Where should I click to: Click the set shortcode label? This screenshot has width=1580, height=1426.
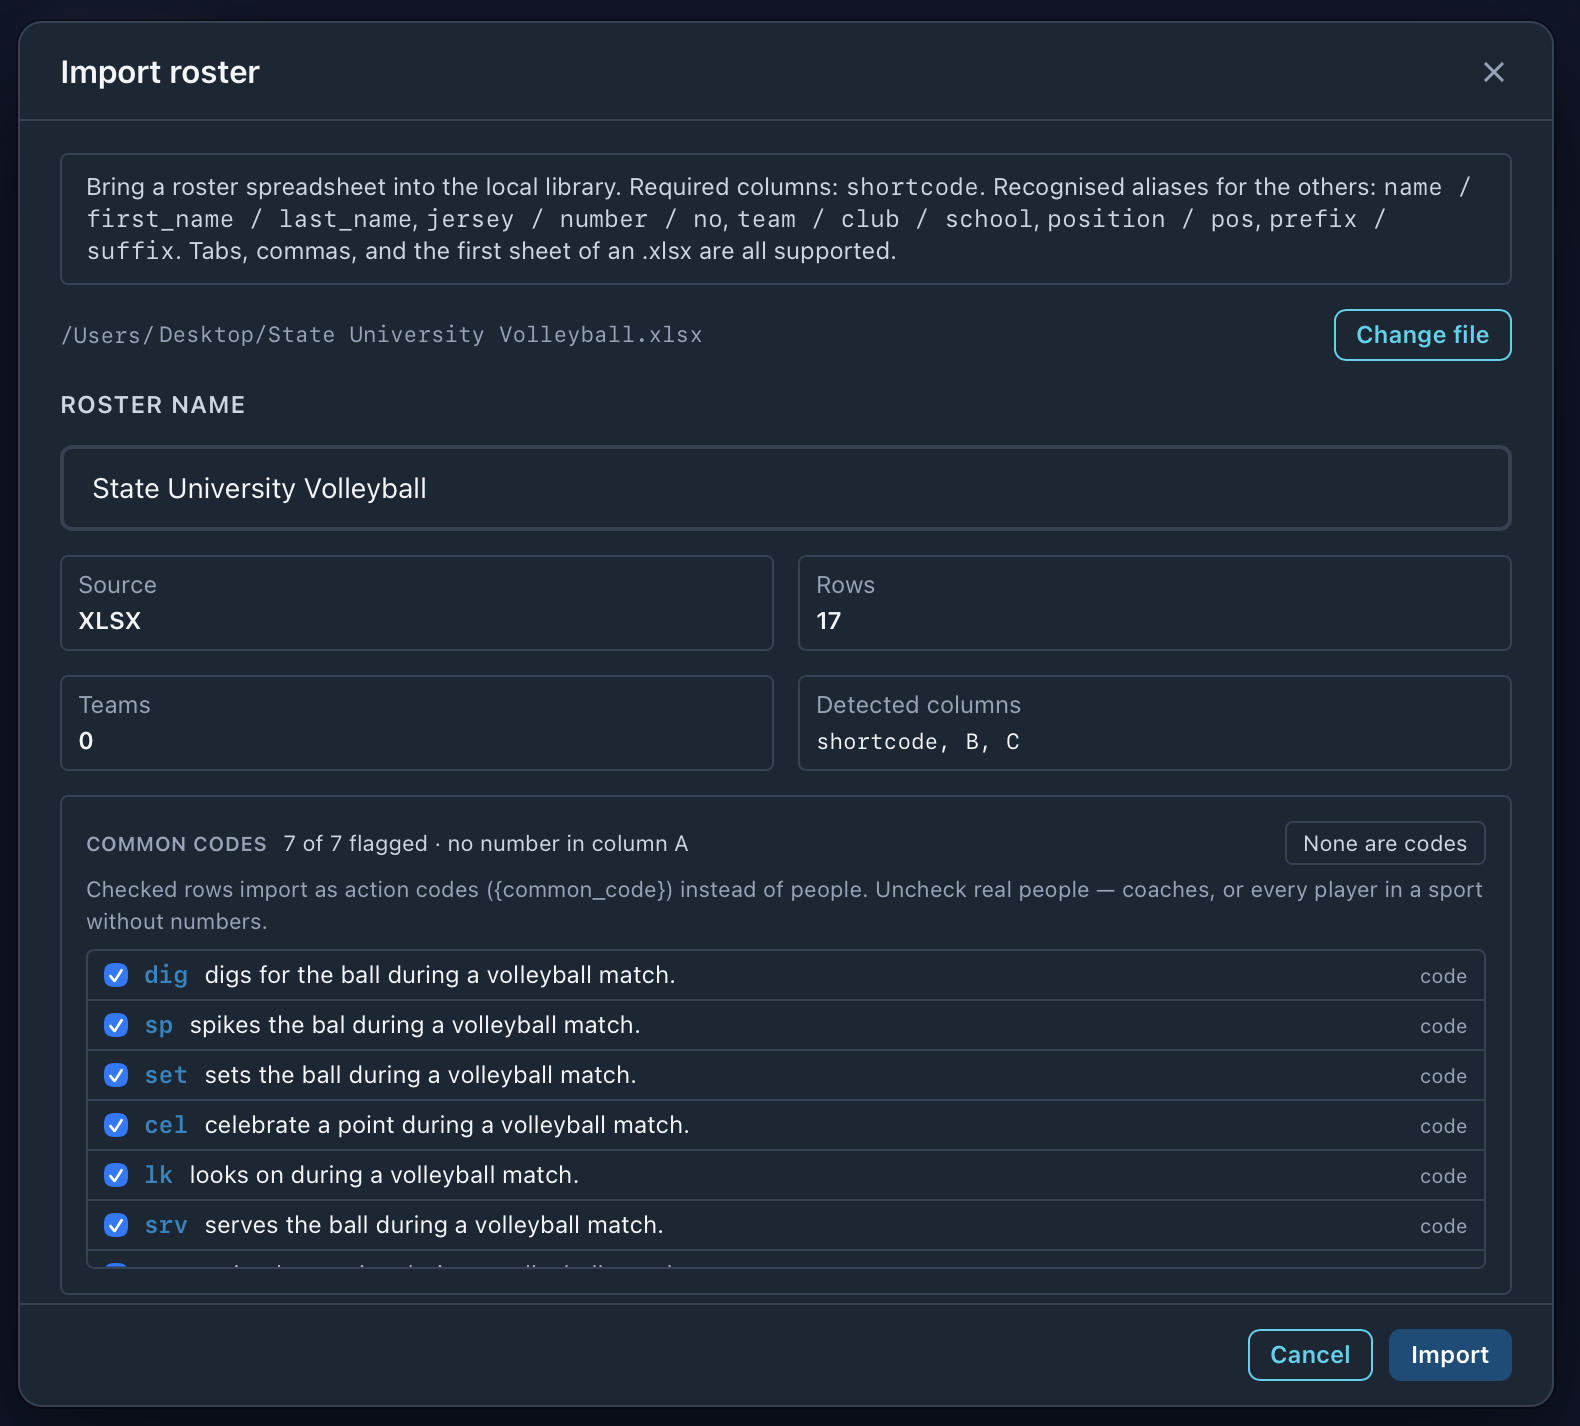point(166,1075)
